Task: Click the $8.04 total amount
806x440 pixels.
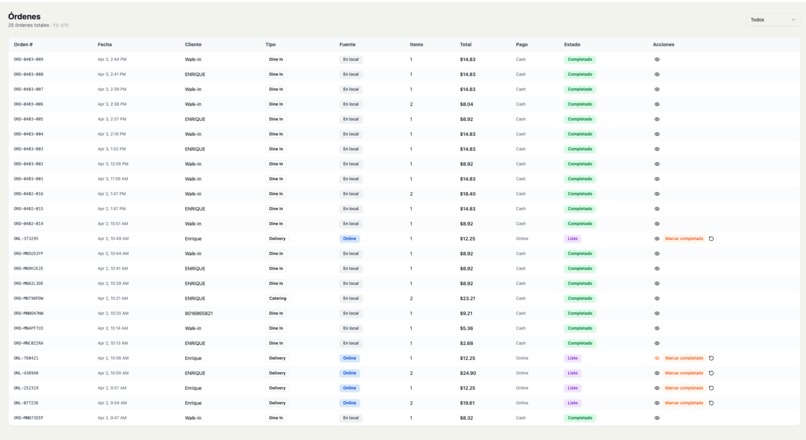Action: (x=467, y=104)
